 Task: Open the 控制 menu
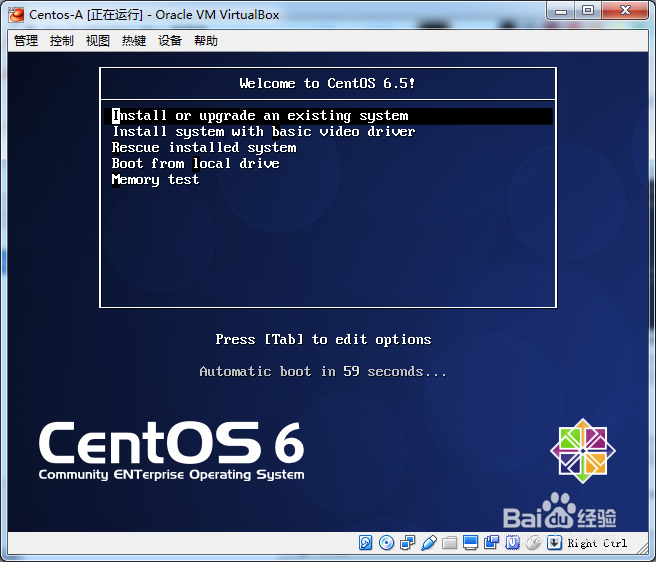(62, 41)
